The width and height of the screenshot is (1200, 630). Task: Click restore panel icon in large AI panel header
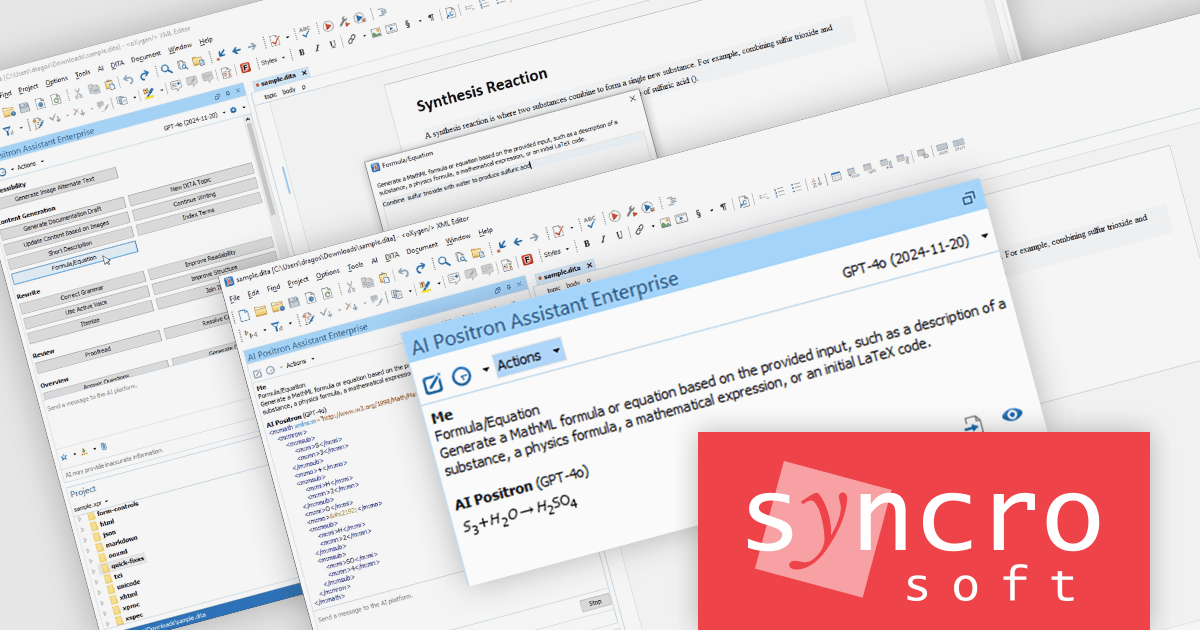[968, 199]
